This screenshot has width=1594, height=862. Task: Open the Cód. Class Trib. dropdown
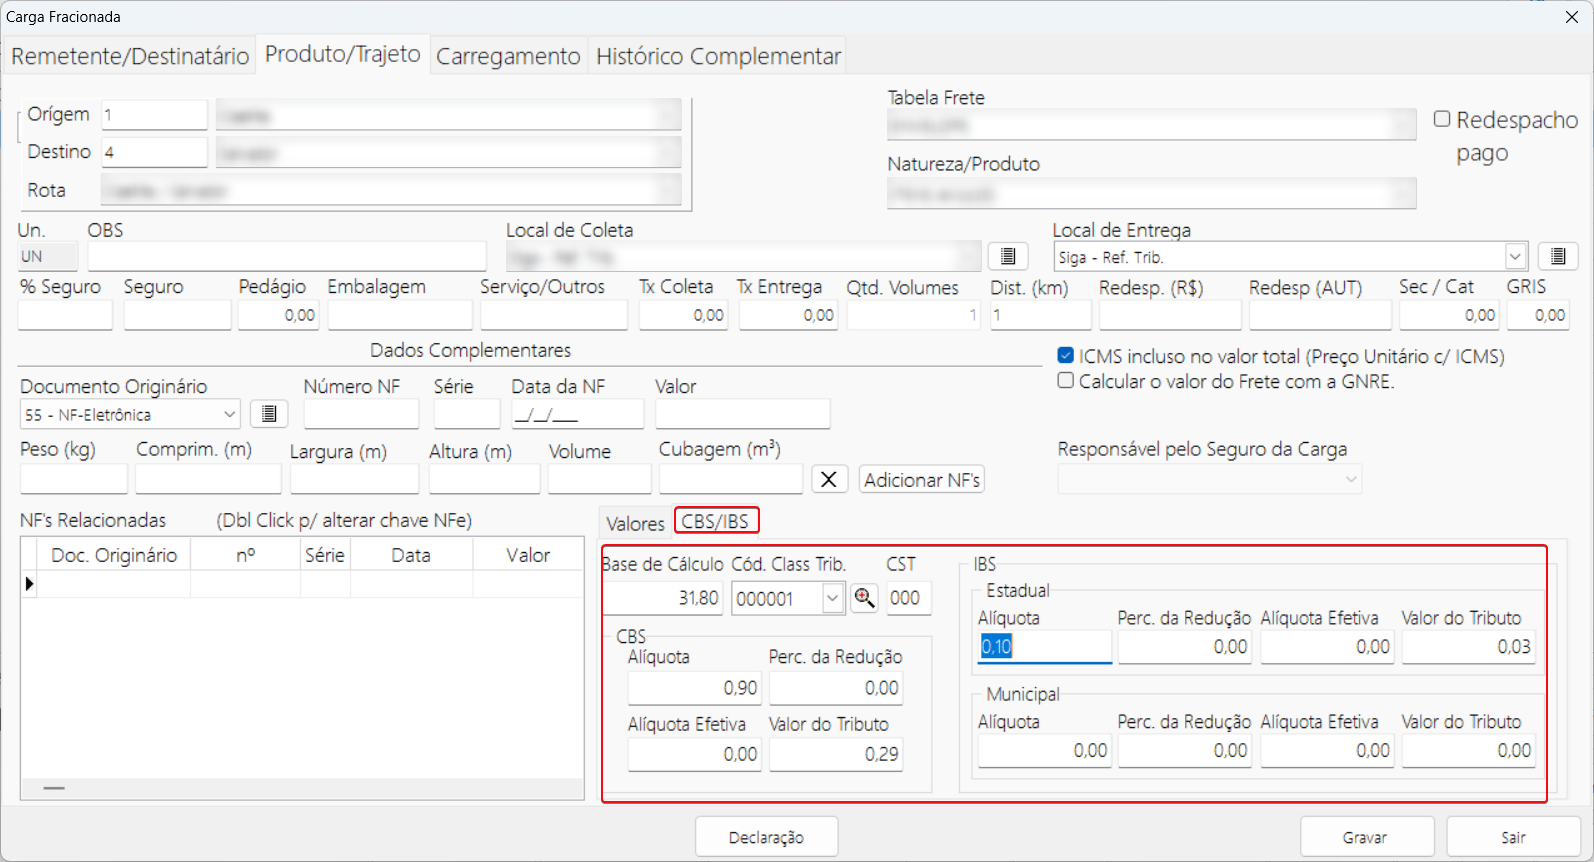(x=832, y=598)
